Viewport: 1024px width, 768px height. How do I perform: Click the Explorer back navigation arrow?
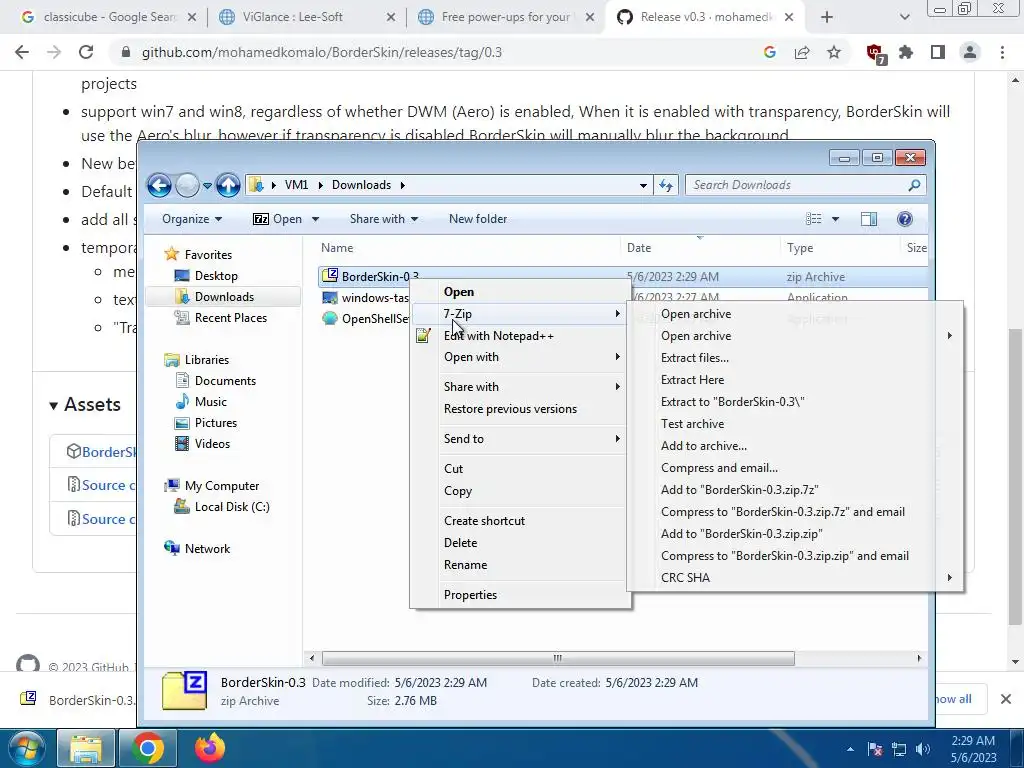(x=159, y=185)
